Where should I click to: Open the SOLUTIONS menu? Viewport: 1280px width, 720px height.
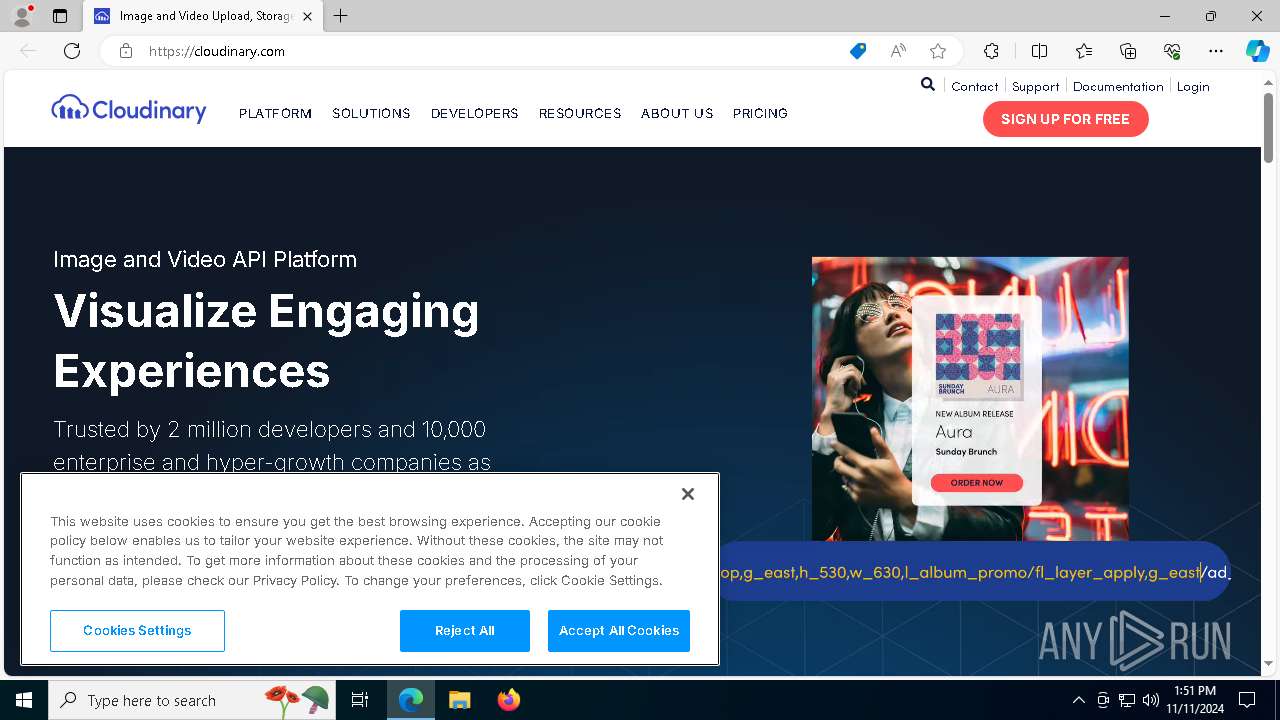coord(371,113)
